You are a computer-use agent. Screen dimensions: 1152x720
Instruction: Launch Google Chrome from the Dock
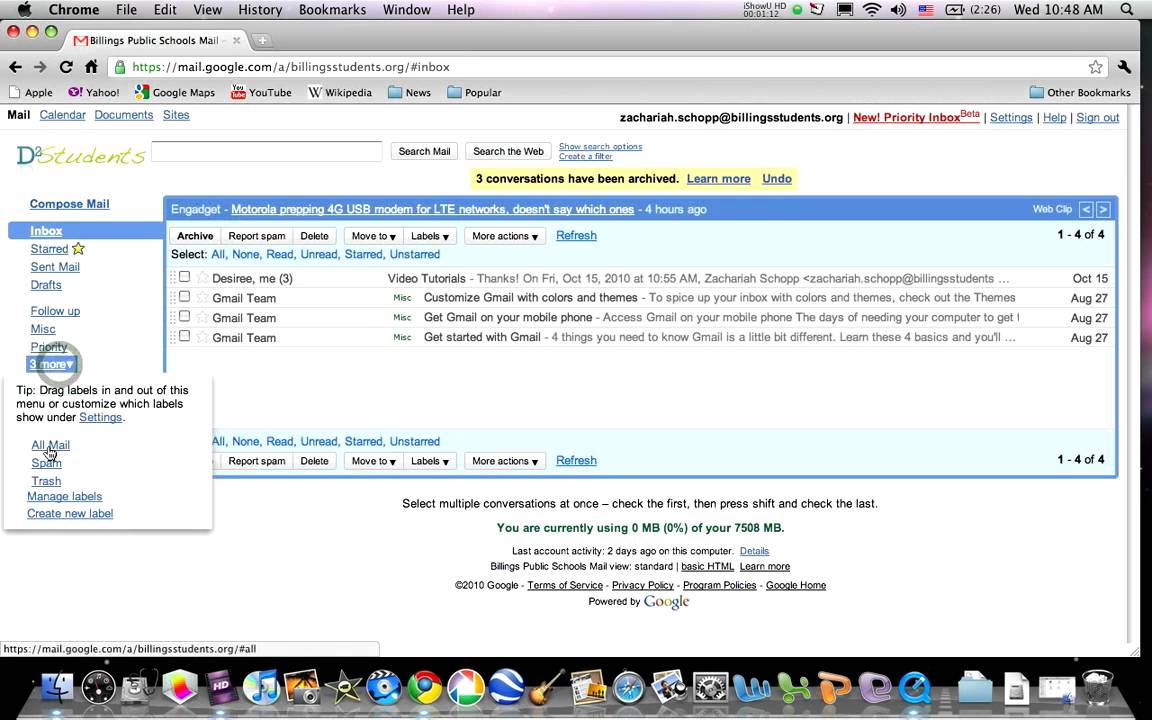[425, 688]
